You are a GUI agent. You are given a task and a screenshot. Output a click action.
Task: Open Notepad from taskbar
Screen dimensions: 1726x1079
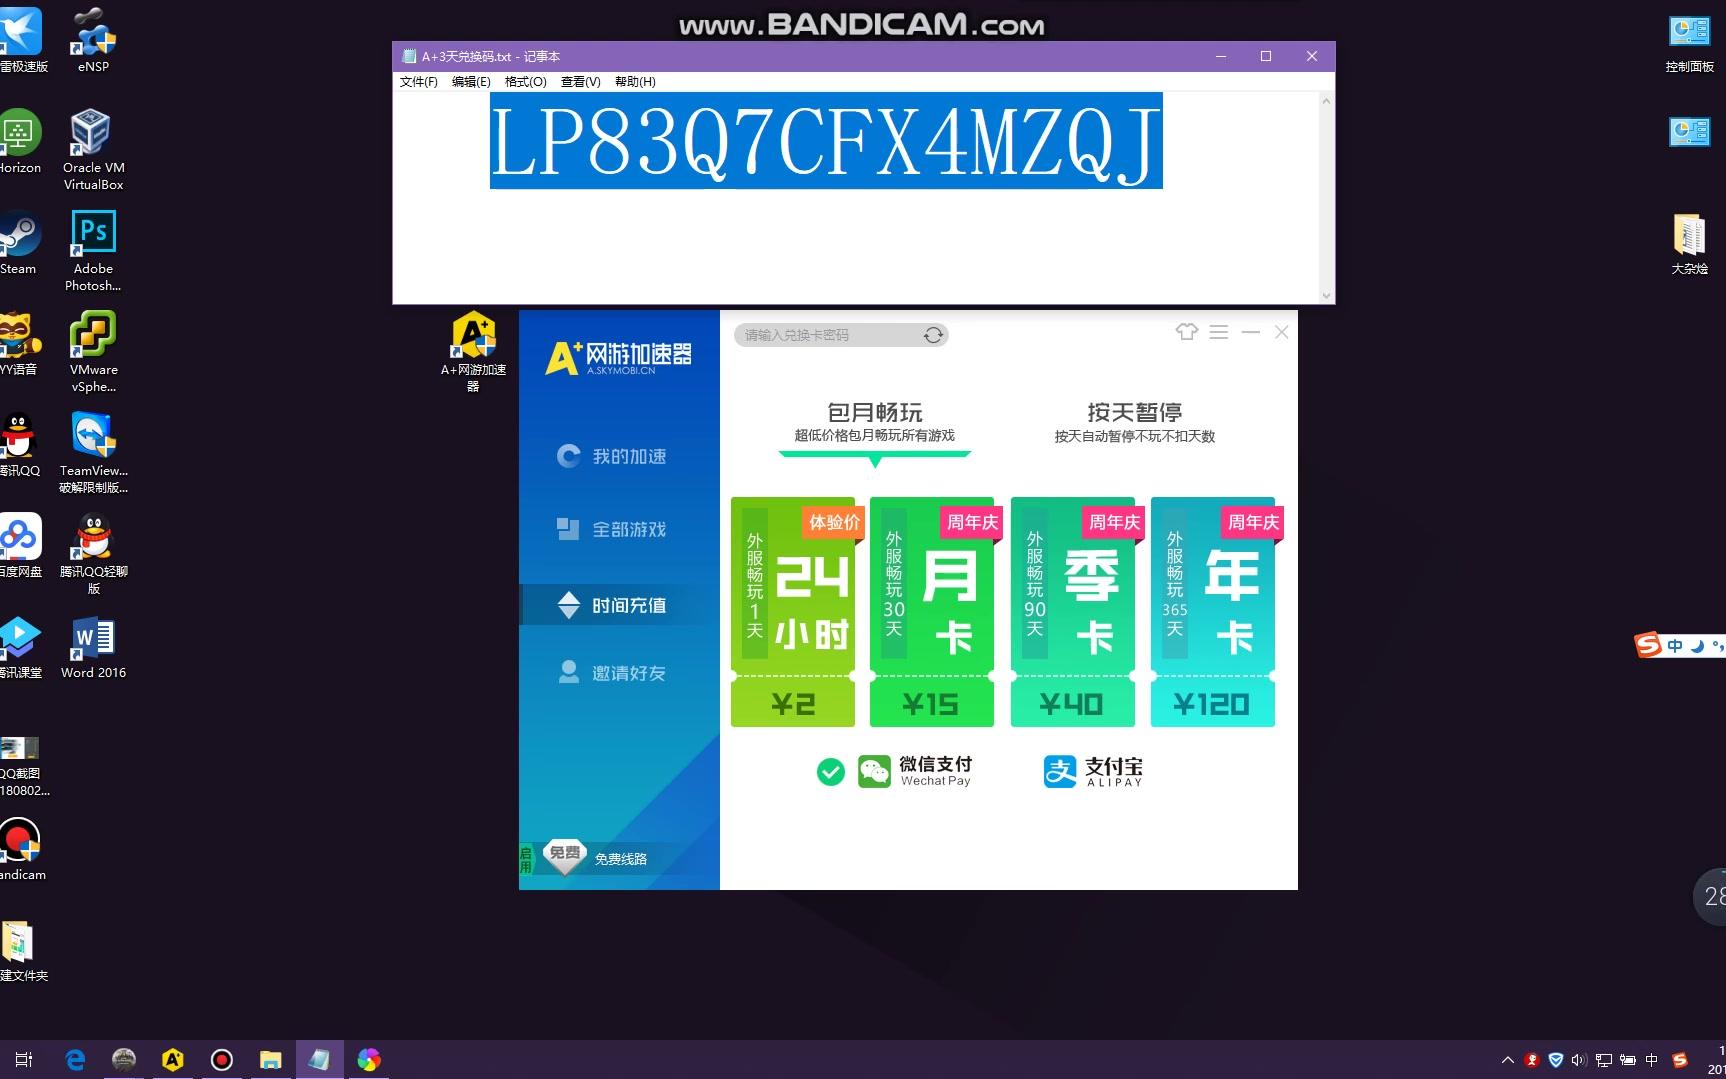click(320, 1060)
